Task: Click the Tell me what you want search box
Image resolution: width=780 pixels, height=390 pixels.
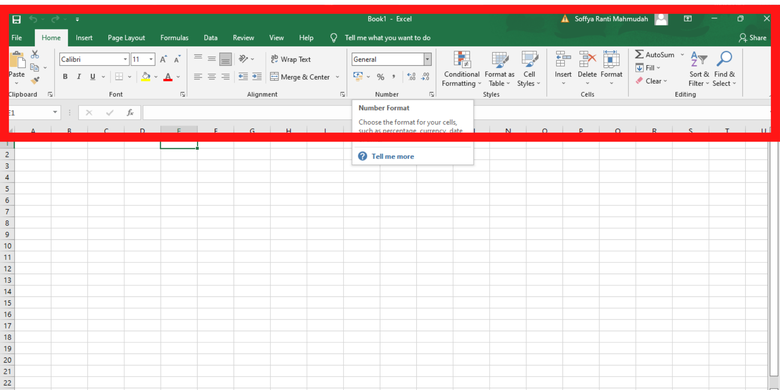Action: pos(388,38)
